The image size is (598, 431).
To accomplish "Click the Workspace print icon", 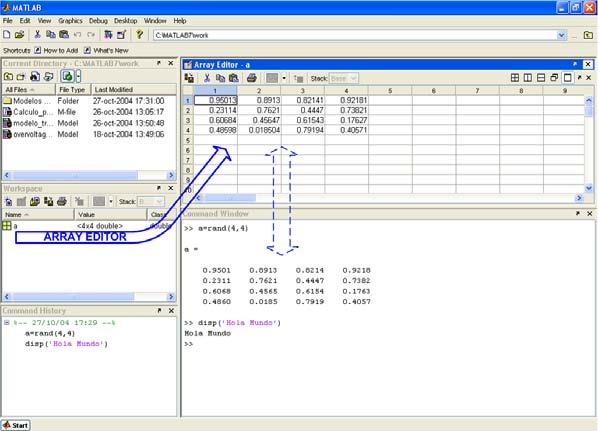I will pyautogui.click(x=62, y=201).
